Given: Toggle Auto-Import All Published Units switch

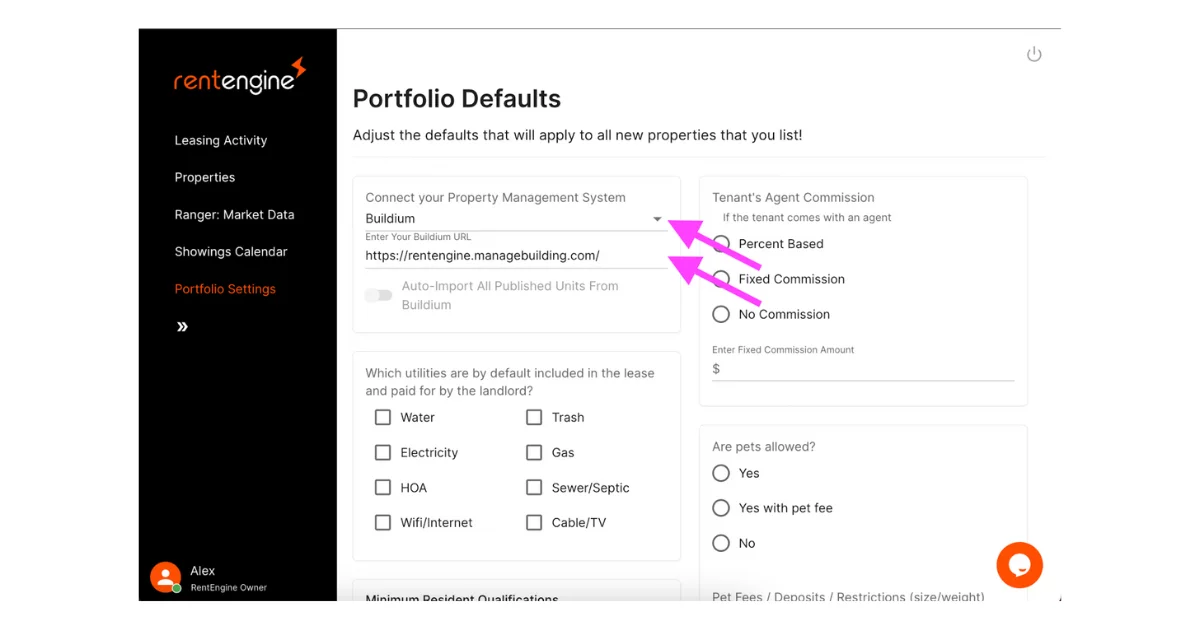Looking at the screenshot, I should [x=379, y=295].
